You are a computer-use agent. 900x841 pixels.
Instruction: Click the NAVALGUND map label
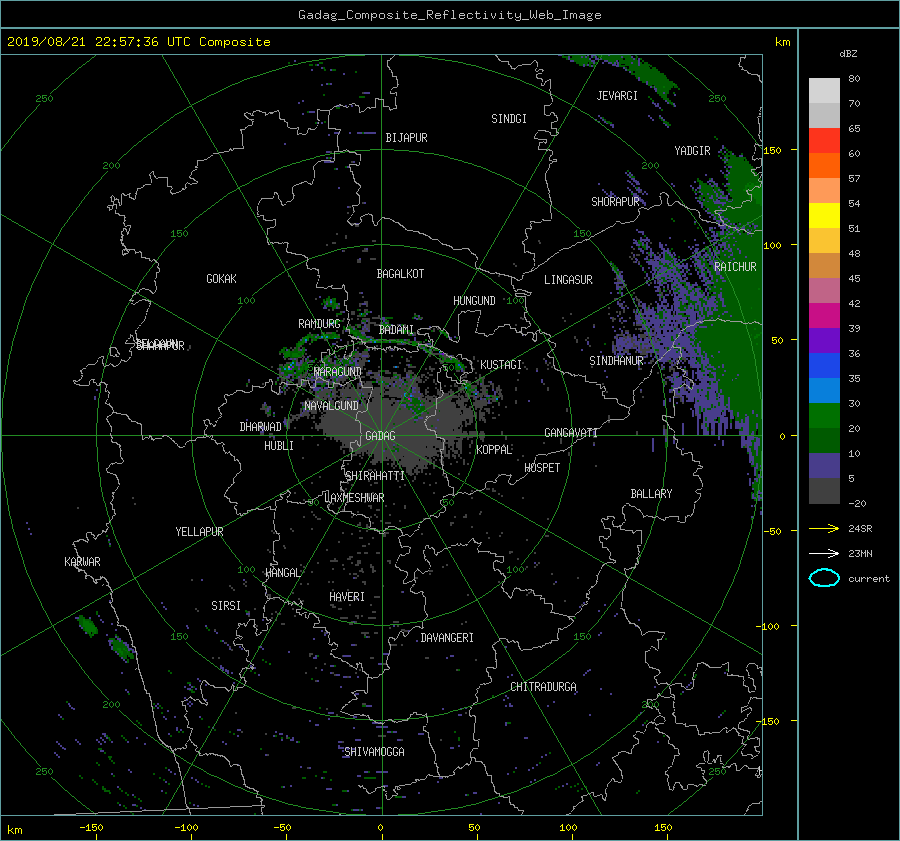(x=331, y=406)
